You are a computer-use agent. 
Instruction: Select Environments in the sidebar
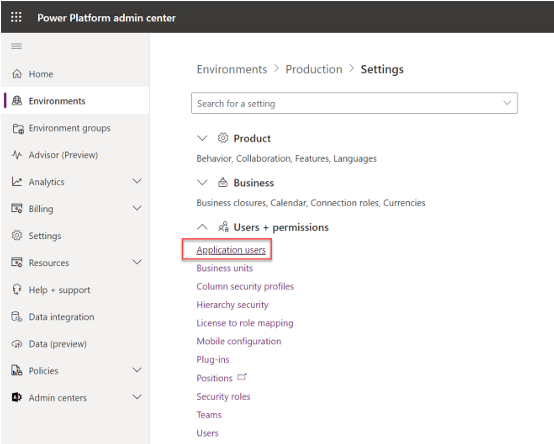click(x=75, y=101)
